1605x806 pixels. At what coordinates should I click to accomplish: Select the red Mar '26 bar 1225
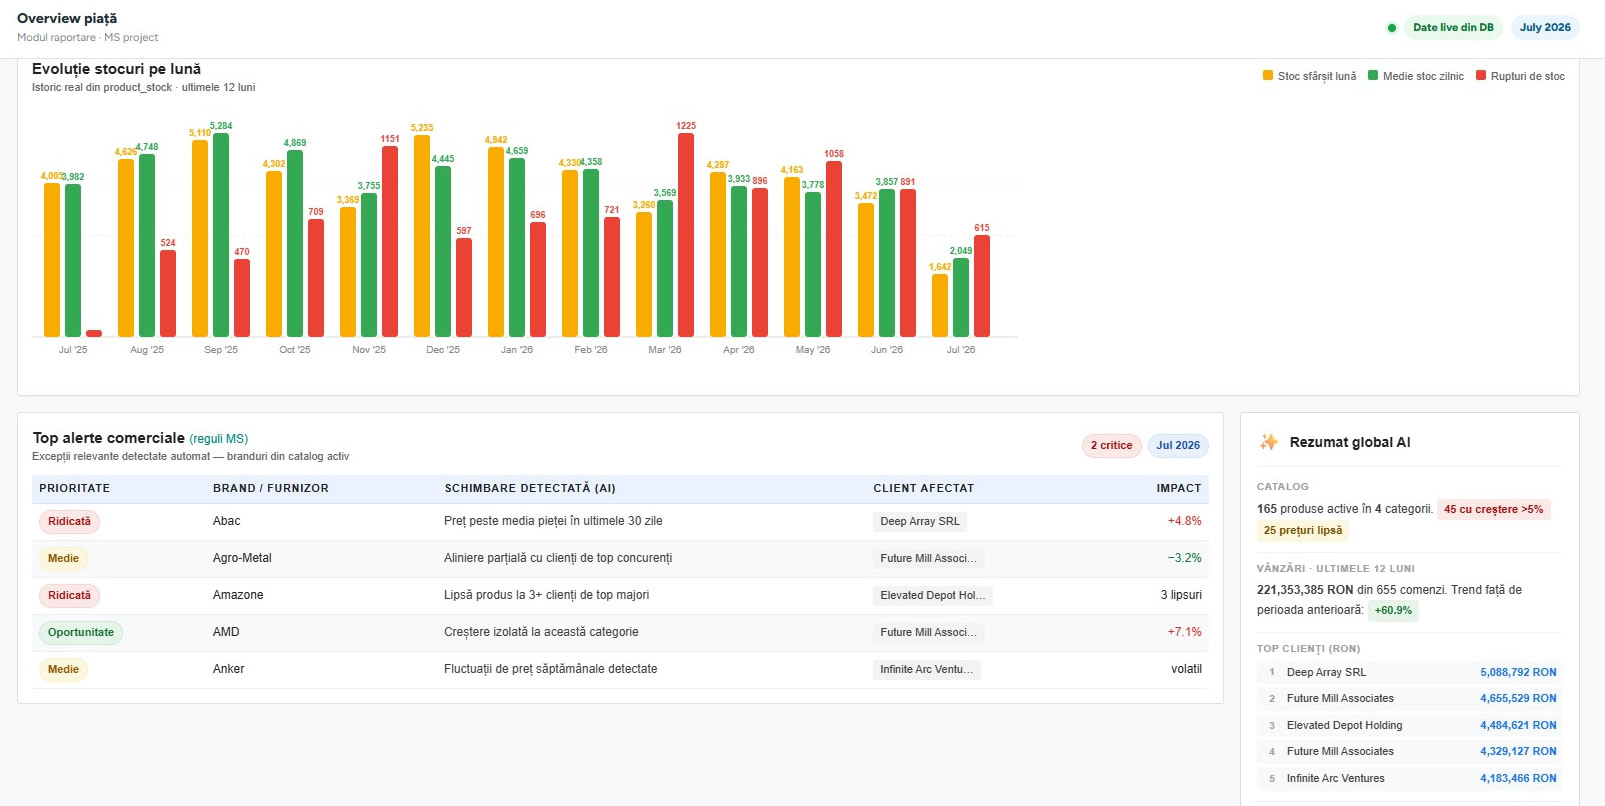[x=685, y=235]
